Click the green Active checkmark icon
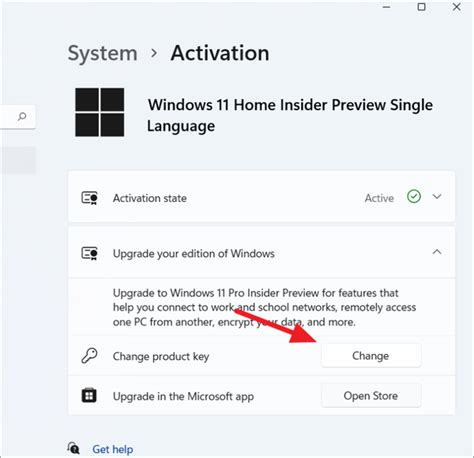This screenshot has height=458, width=474. pyautogui.click(x=414, y=196)
